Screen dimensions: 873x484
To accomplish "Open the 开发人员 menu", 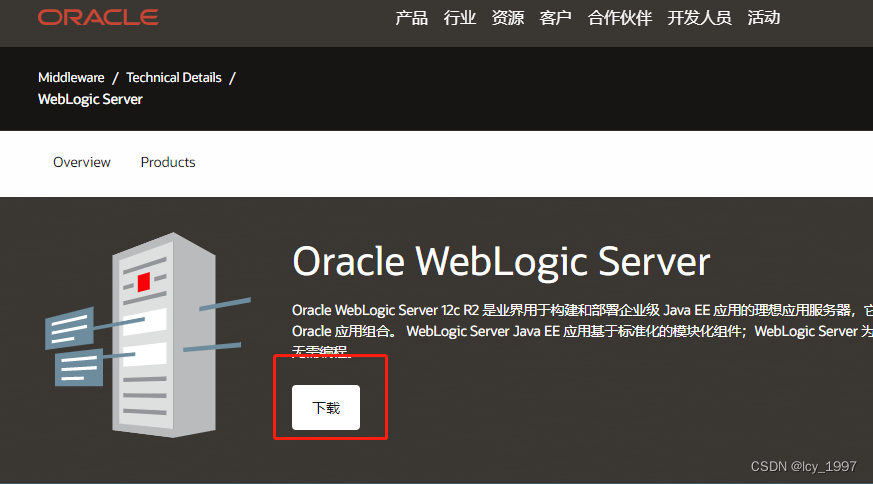I will [699, 18].
